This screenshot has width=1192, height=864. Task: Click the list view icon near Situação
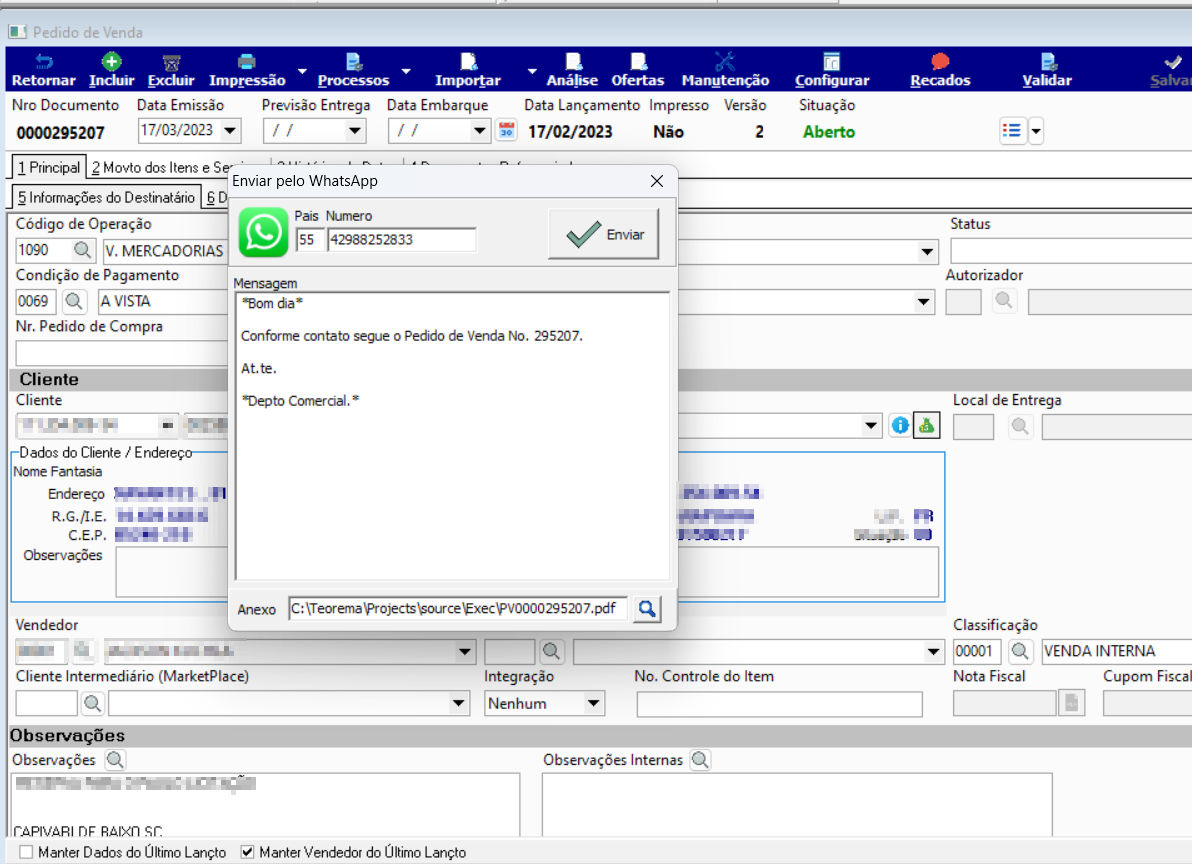coord(1012,131)
